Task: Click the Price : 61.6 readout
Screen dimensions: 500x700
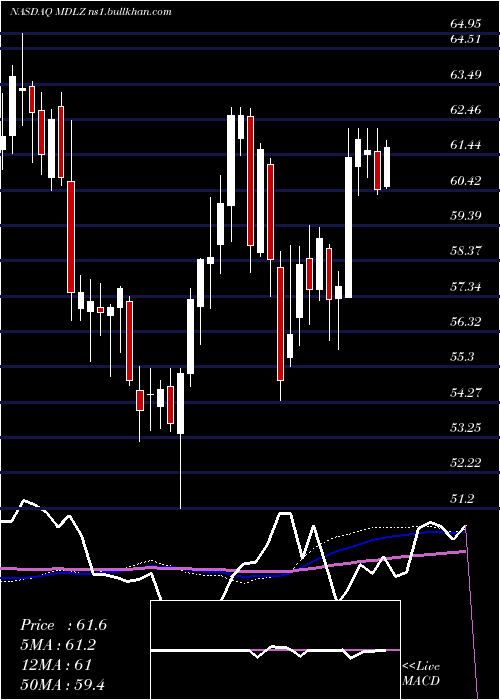Action: [63, 625]
